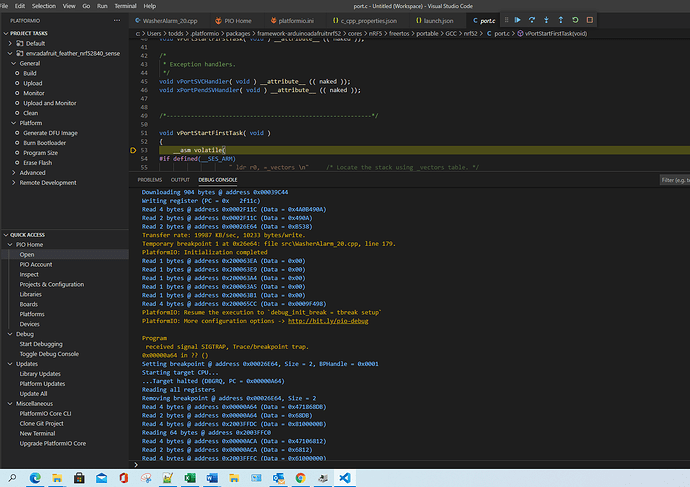Click breakpoint arrow marker at line 53
Image resolution: width=690 pixels, height=487 pixels.
133,150
